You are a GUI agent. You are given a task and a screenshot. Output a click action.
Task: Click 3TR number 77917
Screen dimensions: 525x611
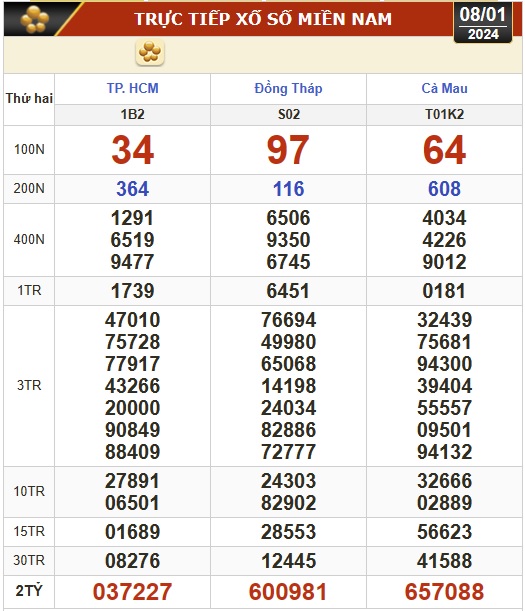click(133, 364)
